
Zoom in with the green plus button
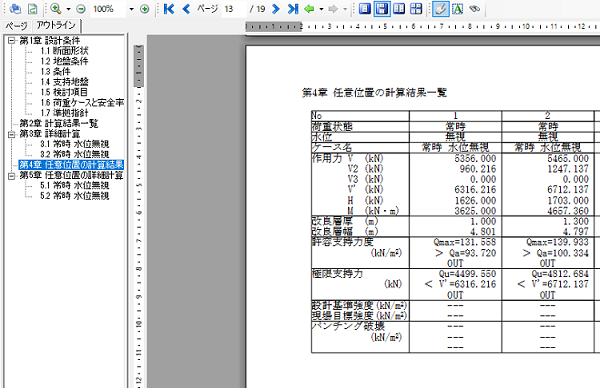(x=145, y=9)
